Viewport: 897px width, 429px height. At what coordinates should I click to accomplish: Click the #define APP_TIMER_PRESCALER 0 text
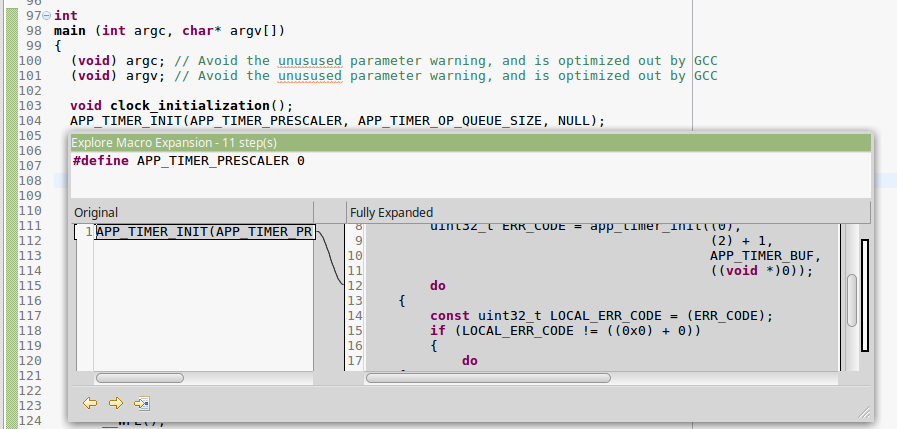[189, 161]
